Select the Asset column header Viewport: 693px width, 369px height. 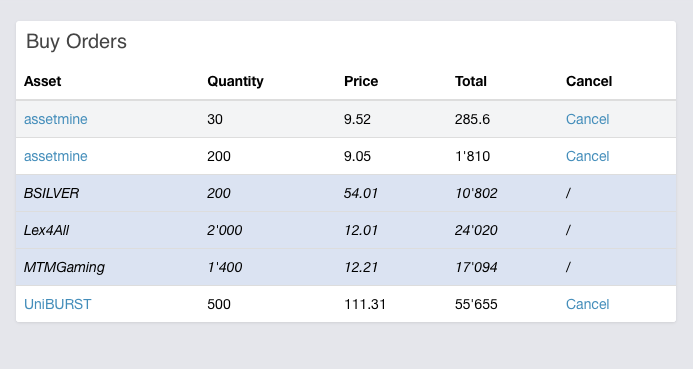pyautogui.click(x=42, y=81)
